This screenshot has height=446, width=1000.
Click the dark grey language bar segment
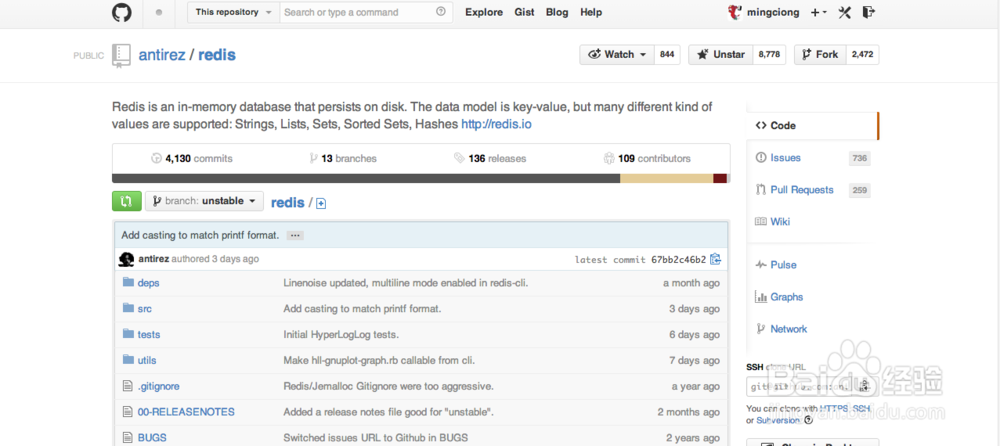click(x=366, y=179)
